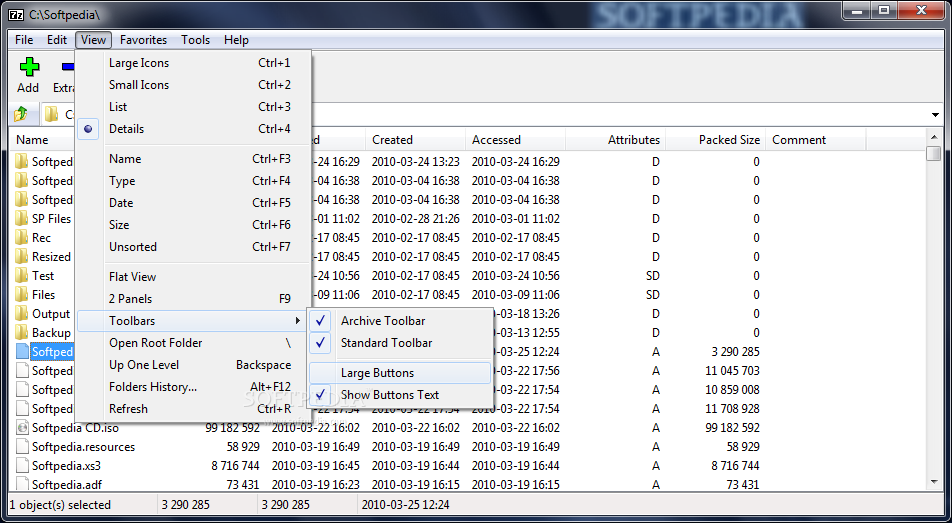
Task: Disable Show Buttons Text option
Action: [401, 395]
